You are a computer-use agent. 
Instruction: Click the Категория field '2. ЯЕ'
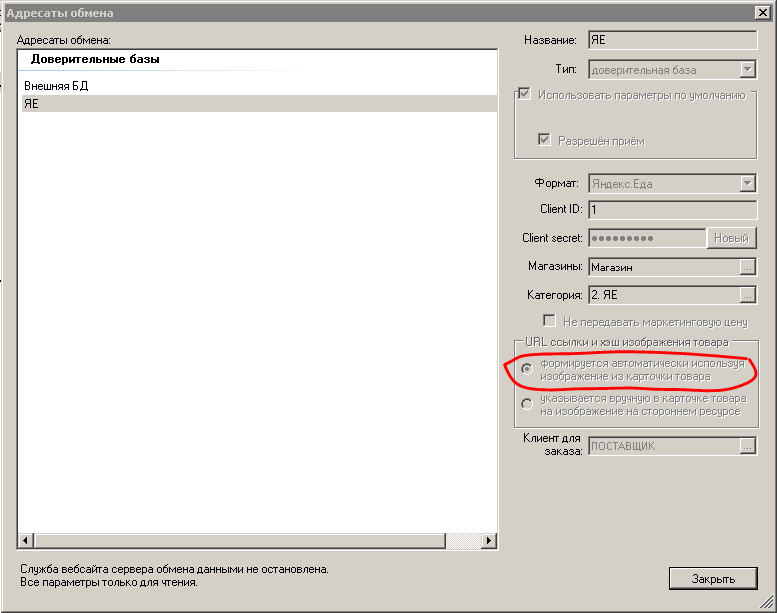[x=665, y=295]
